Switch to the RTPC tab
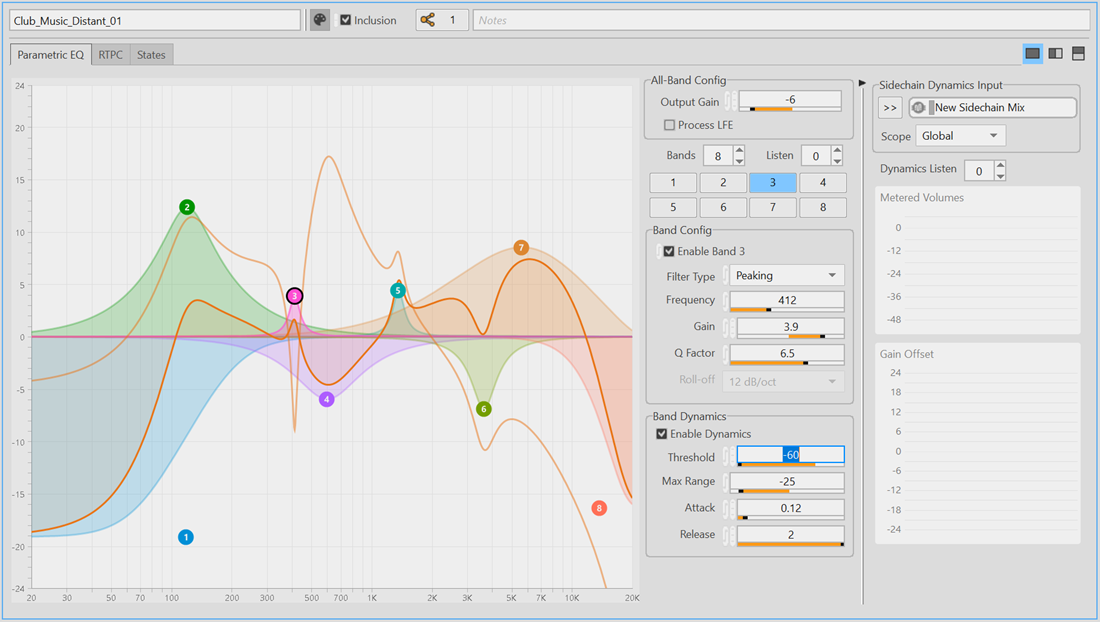 (x=110, y=55)
